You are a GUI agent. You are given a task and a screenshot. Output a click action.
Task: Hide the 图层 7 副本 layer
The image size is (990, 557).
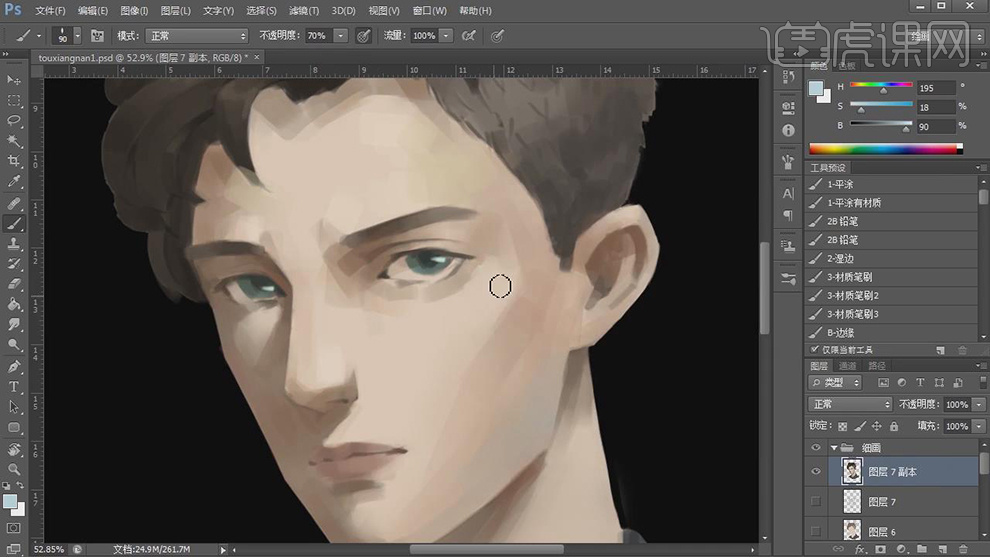coord(816,472)
